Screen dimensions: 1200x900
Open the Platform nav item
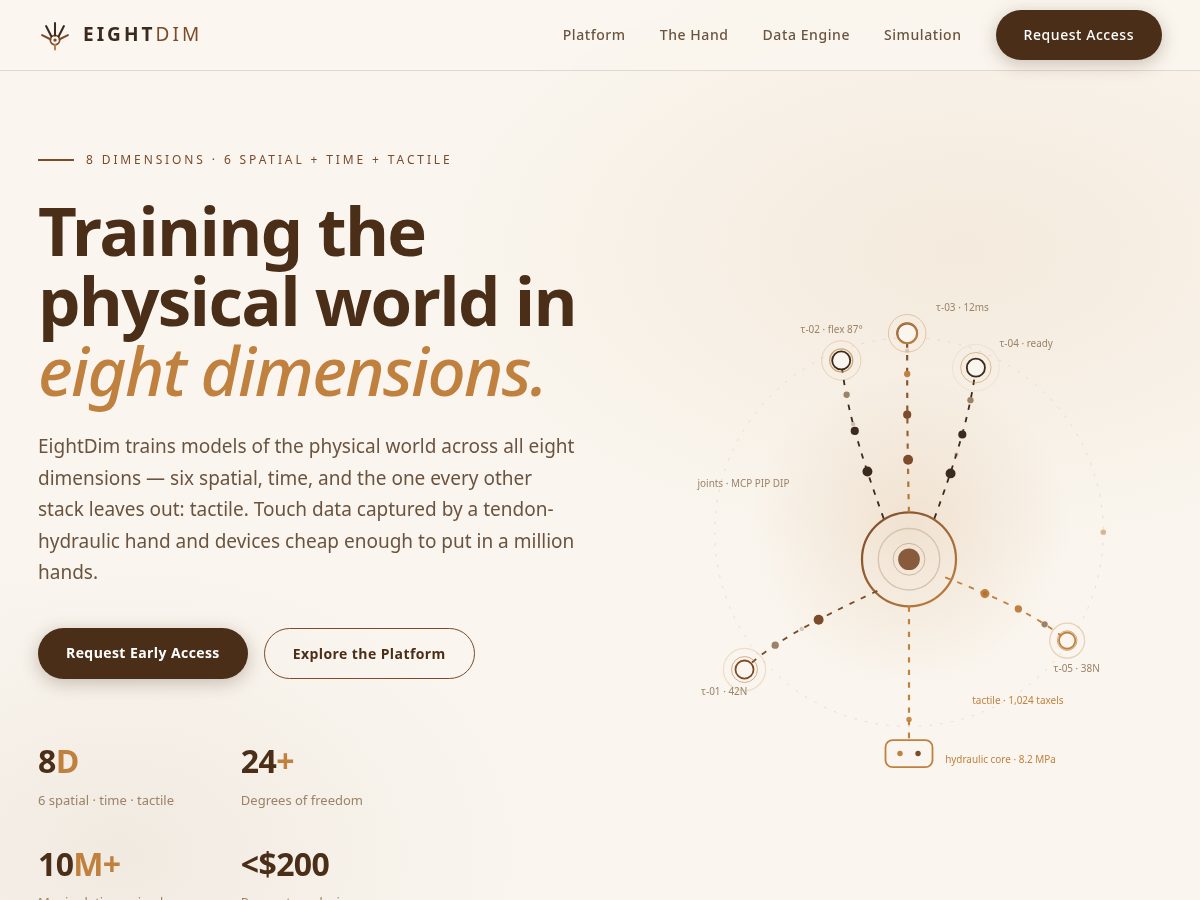click(594, 35)
